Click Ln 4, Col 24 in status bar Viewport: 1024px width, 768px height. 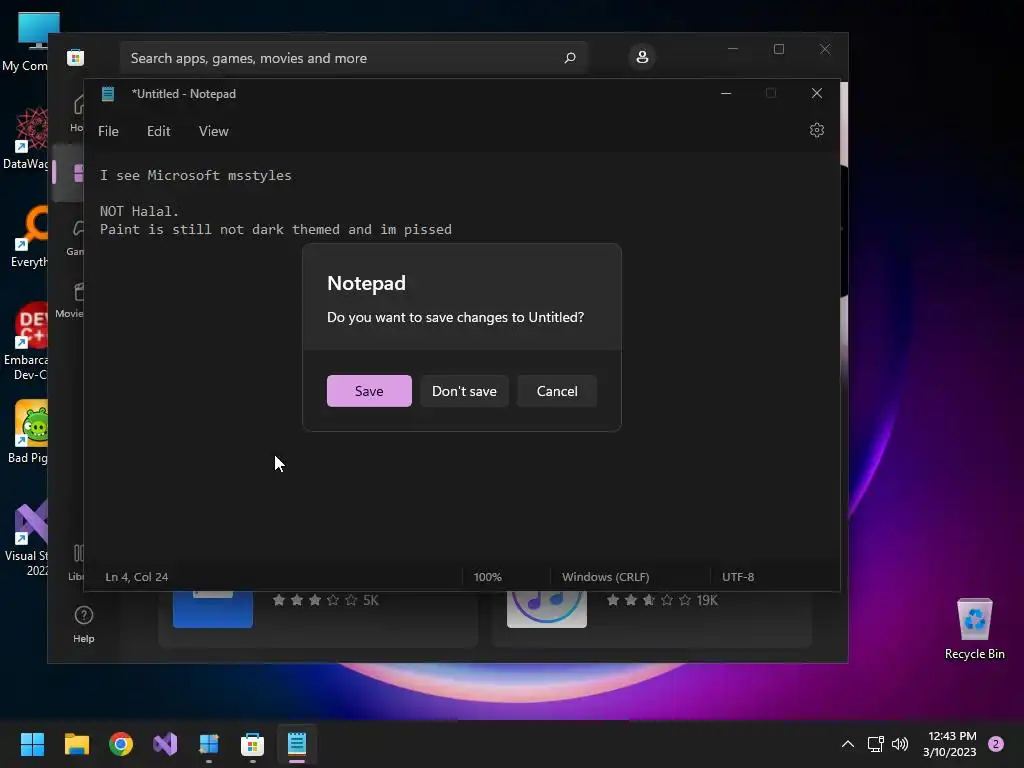pos(136,577)
